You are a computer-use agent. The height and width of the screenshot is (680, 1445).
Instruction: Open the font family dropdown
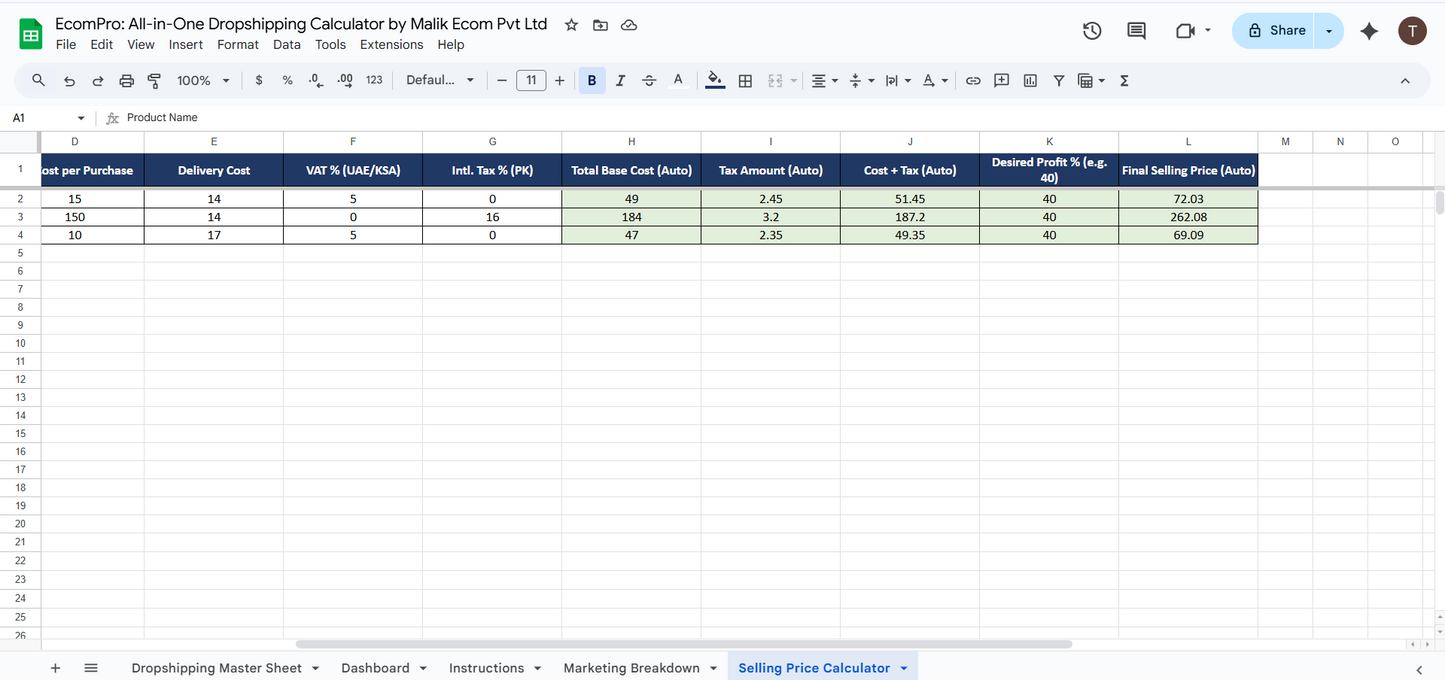pyautogui.click(x=440, y=80)
